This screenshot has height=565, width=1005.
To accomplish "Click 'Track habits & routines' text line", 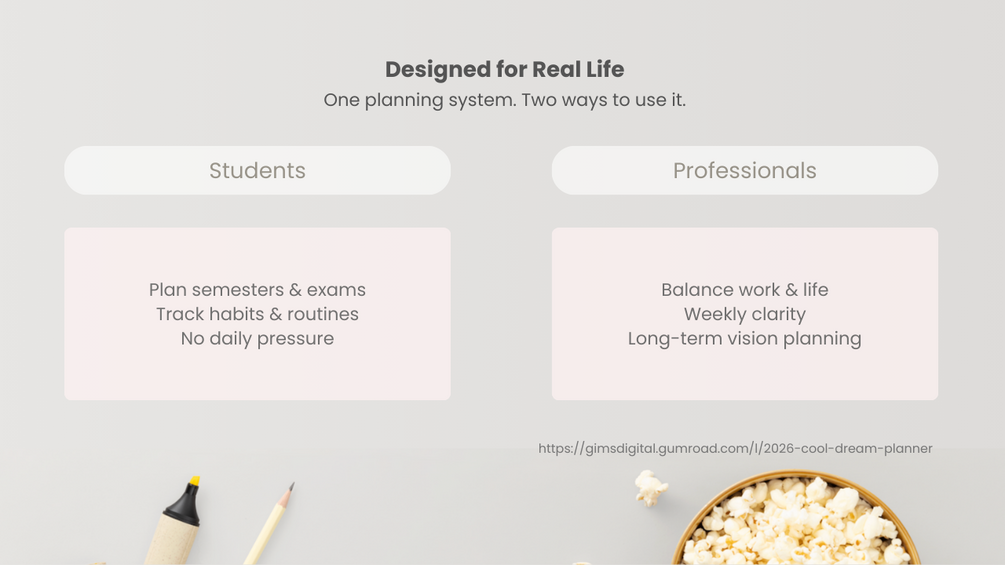I will [257, 314].
